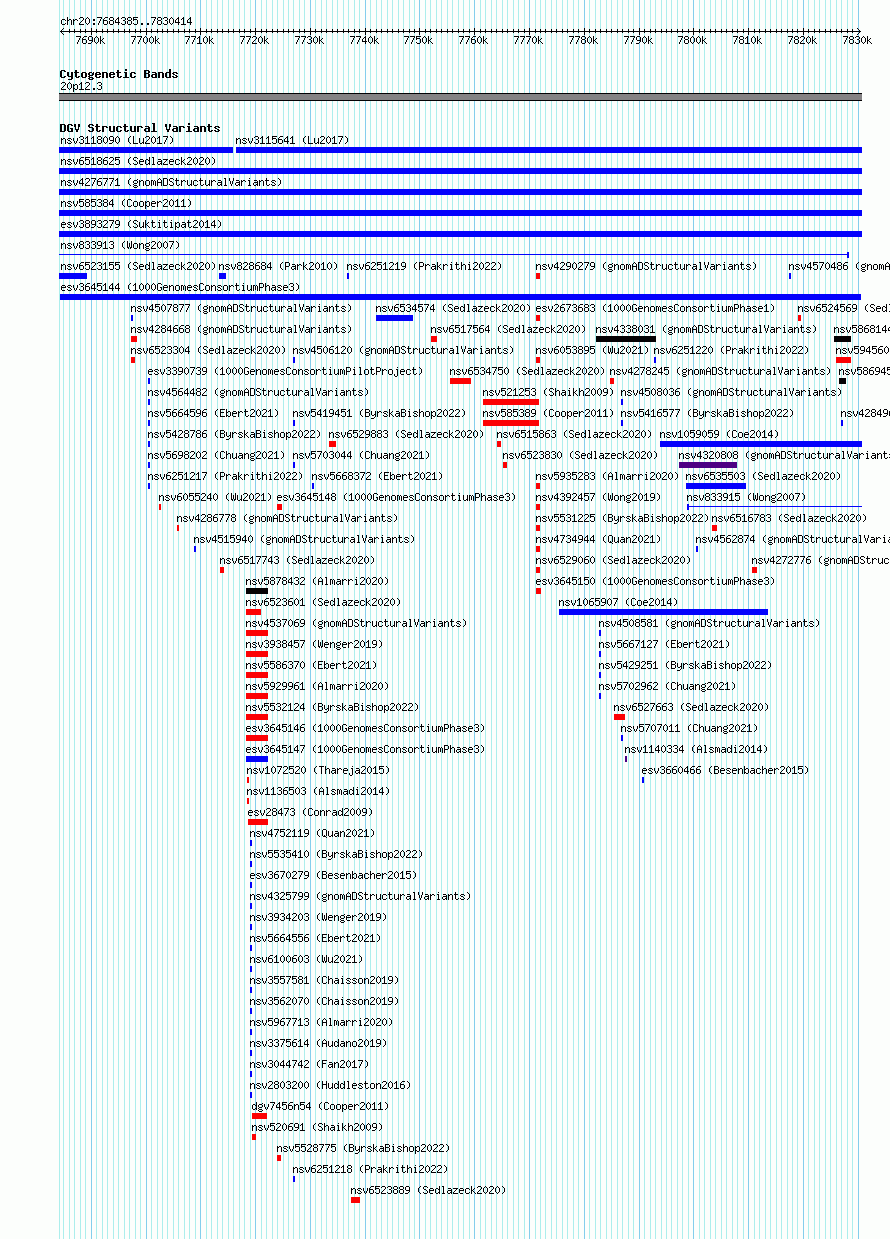890x1239 pixels.
Task: Click blue bar of nsv1059059 (Coe2014)
Action: 760,444
